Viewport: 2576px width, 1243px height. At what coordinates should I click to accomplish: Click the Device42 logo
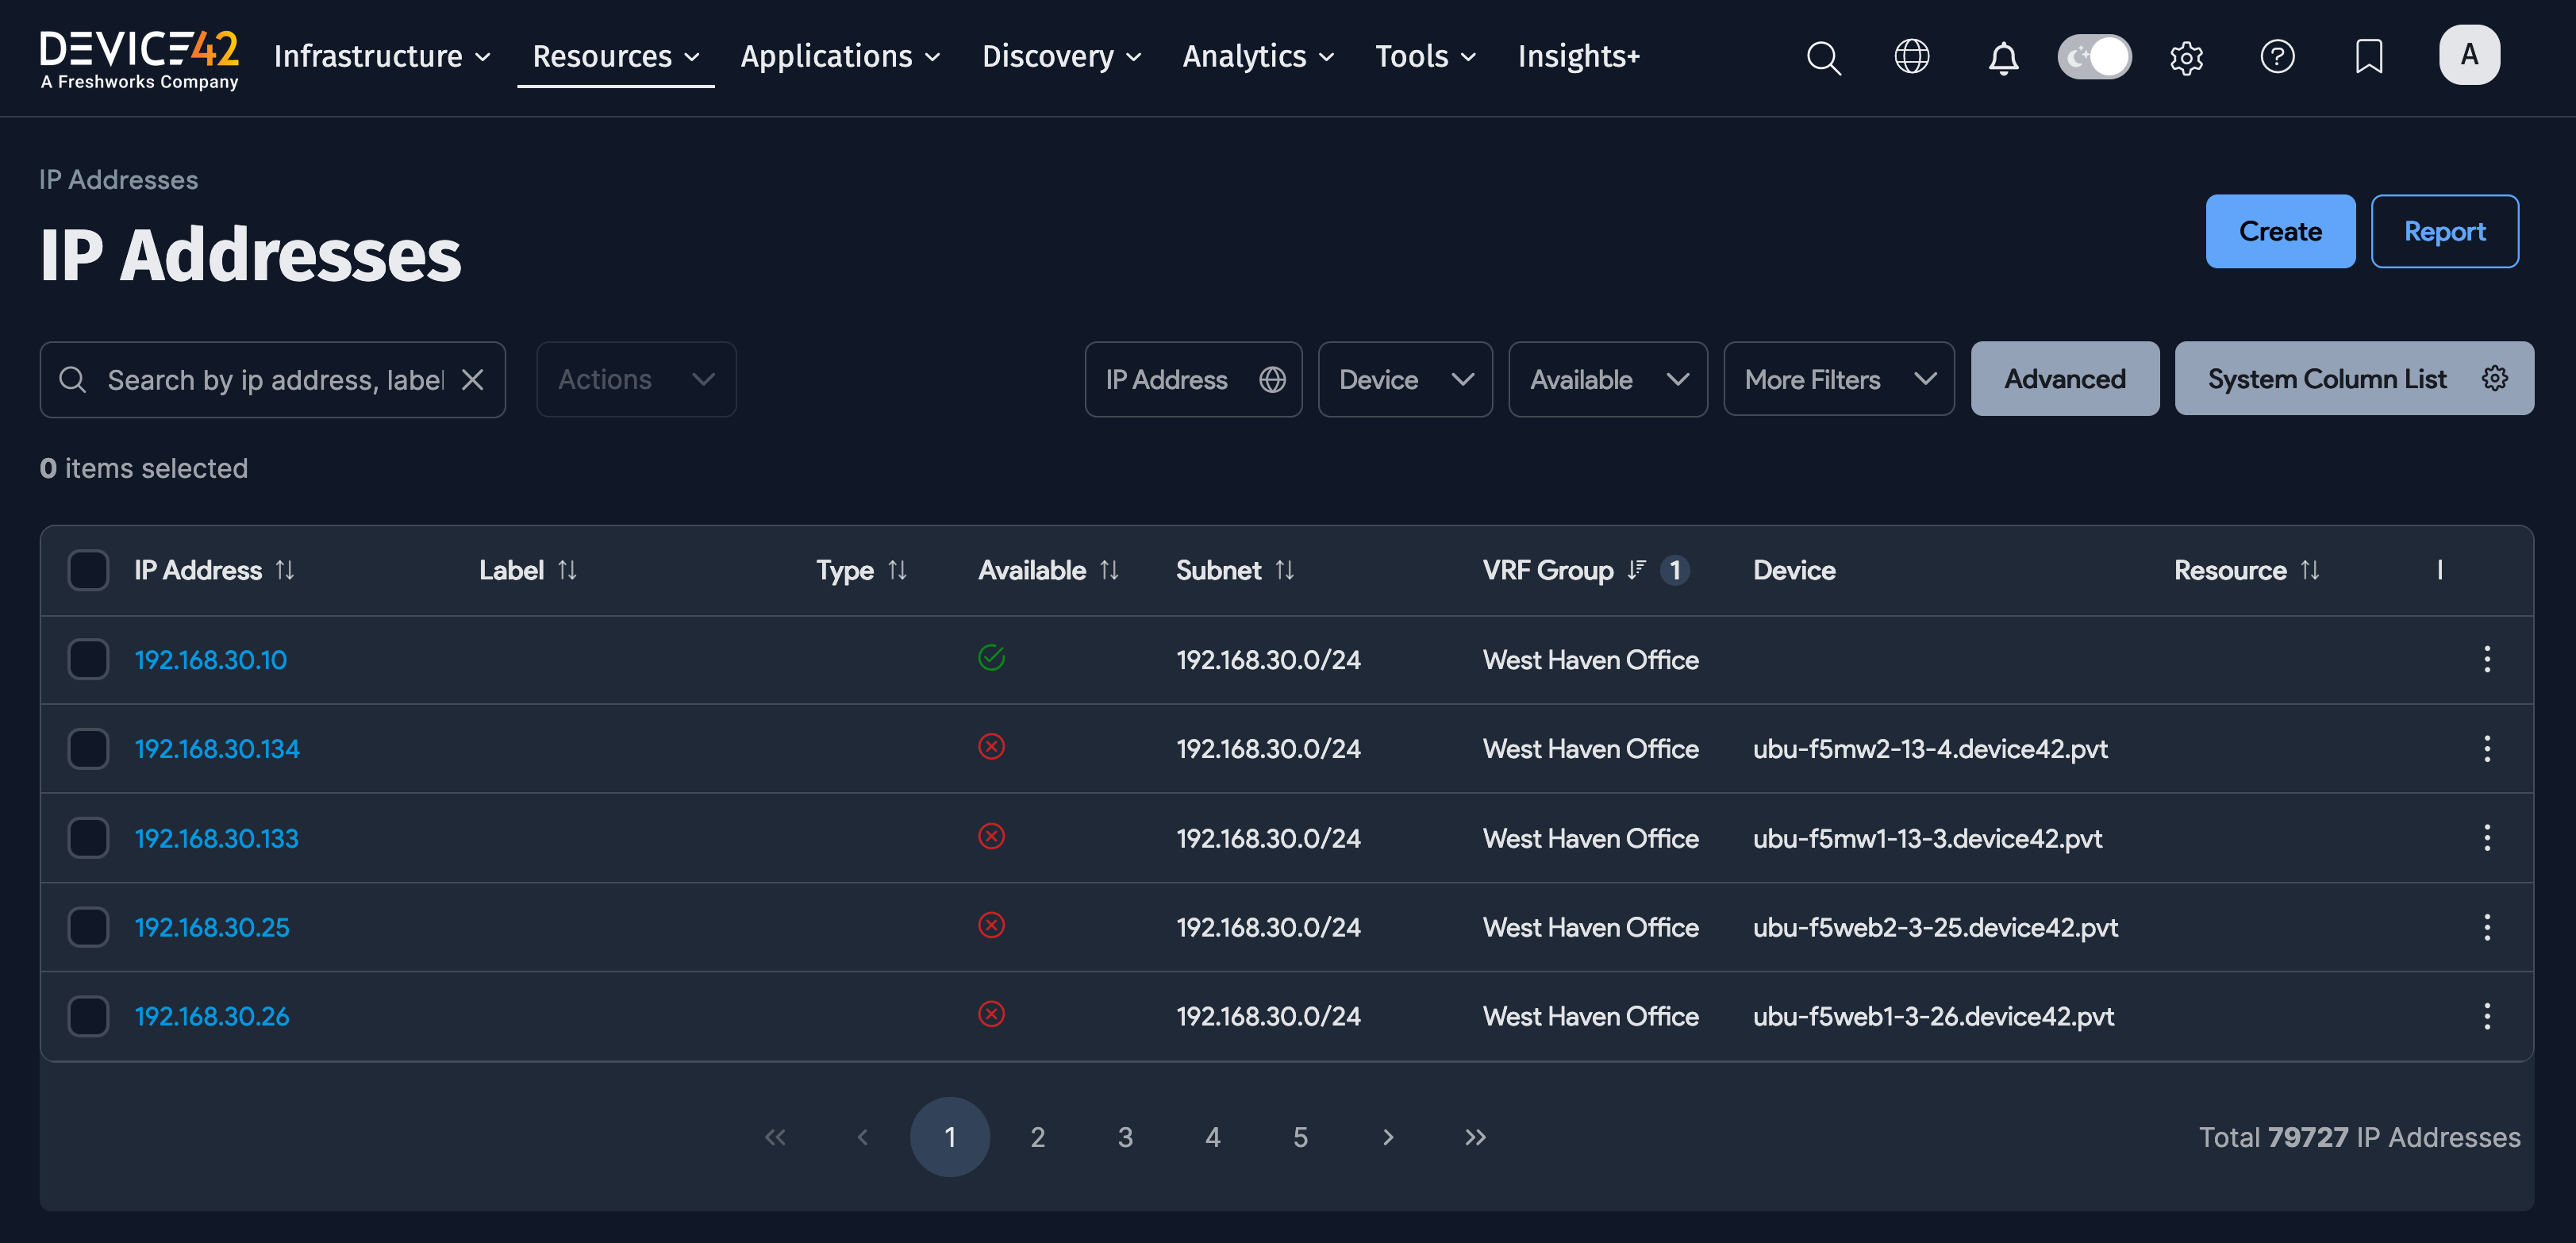tap(139, 59)
